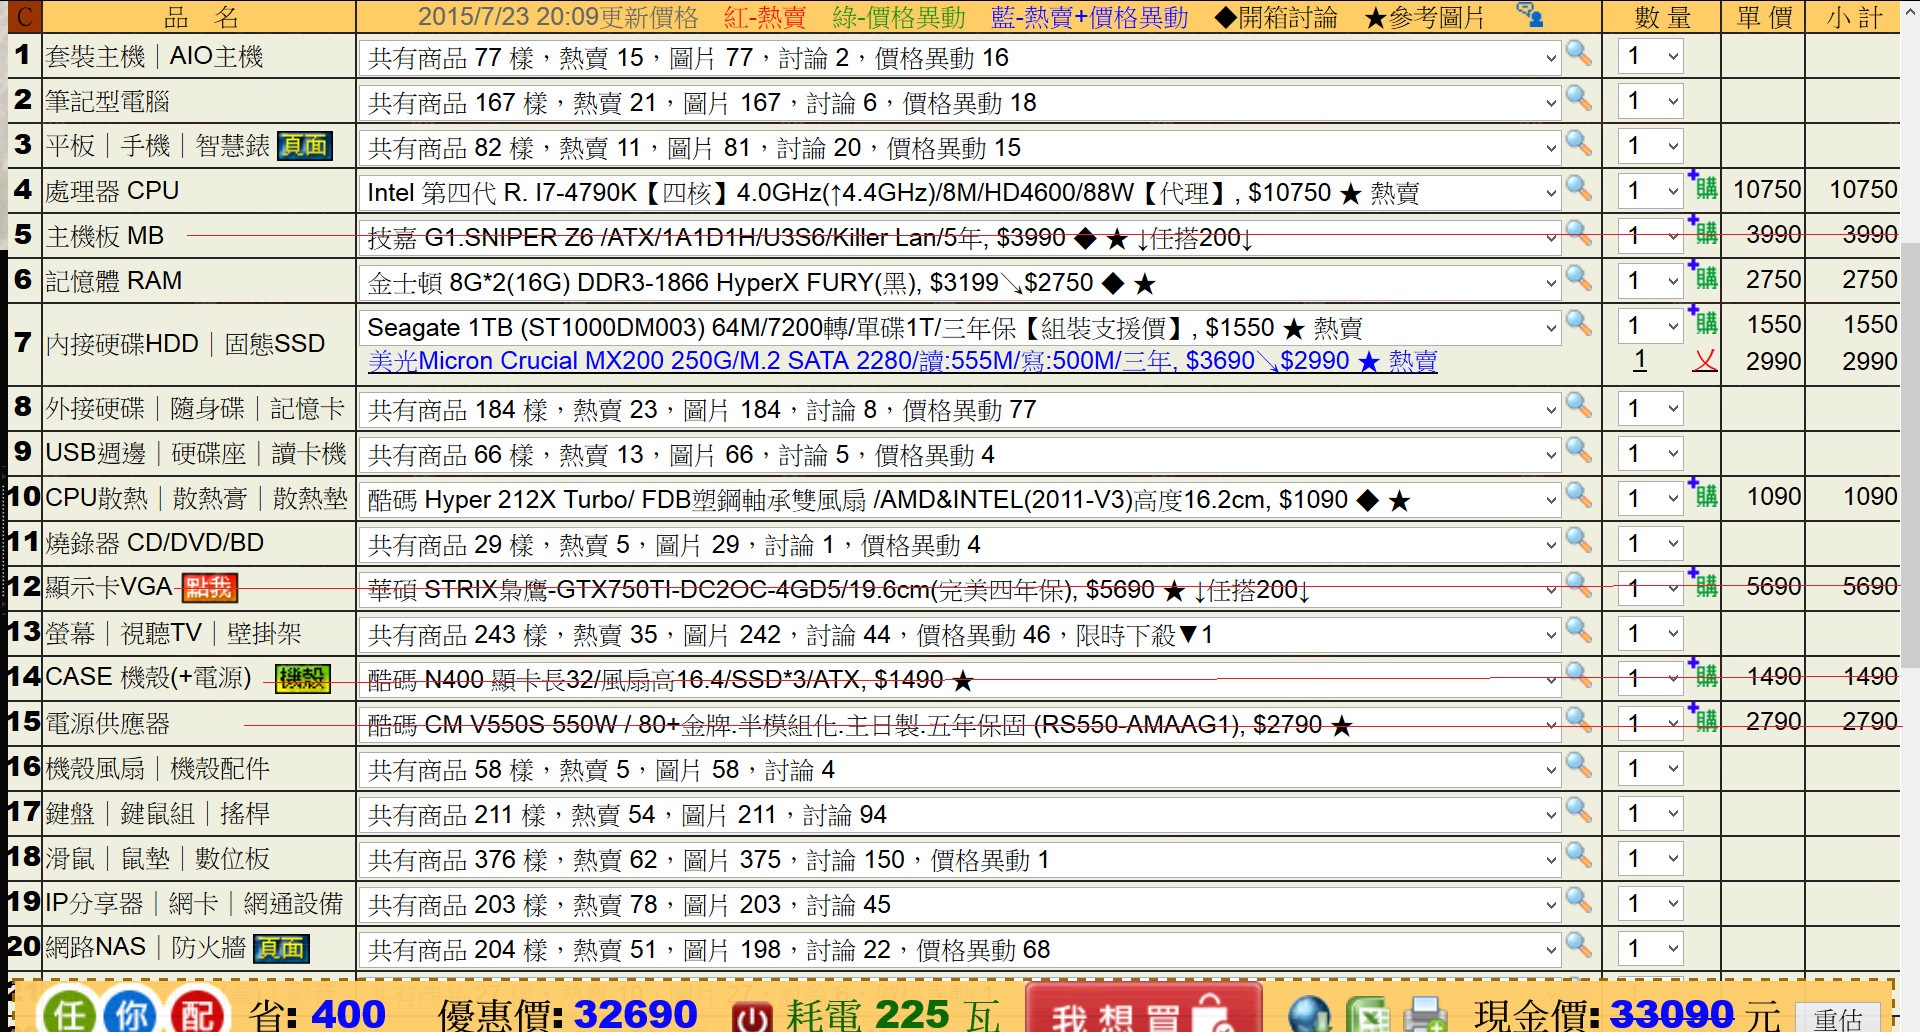Click magnifier on 鍵盤 鍵鼠組 row
The height and width of the screenshot is (1032, 1920).
coord(1579,810)
